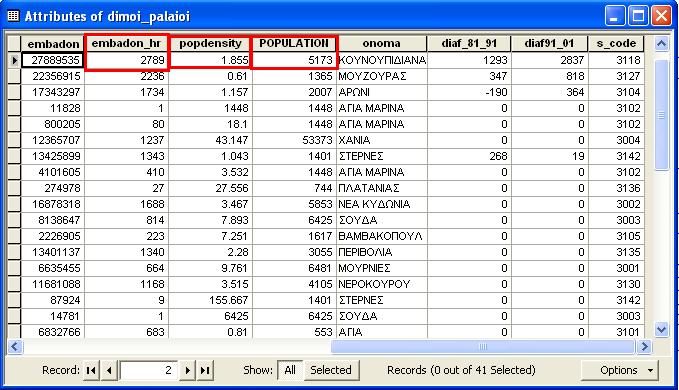Click embadon value 22356915
Viewport: 679px width, 390px height.
point(52,76)
